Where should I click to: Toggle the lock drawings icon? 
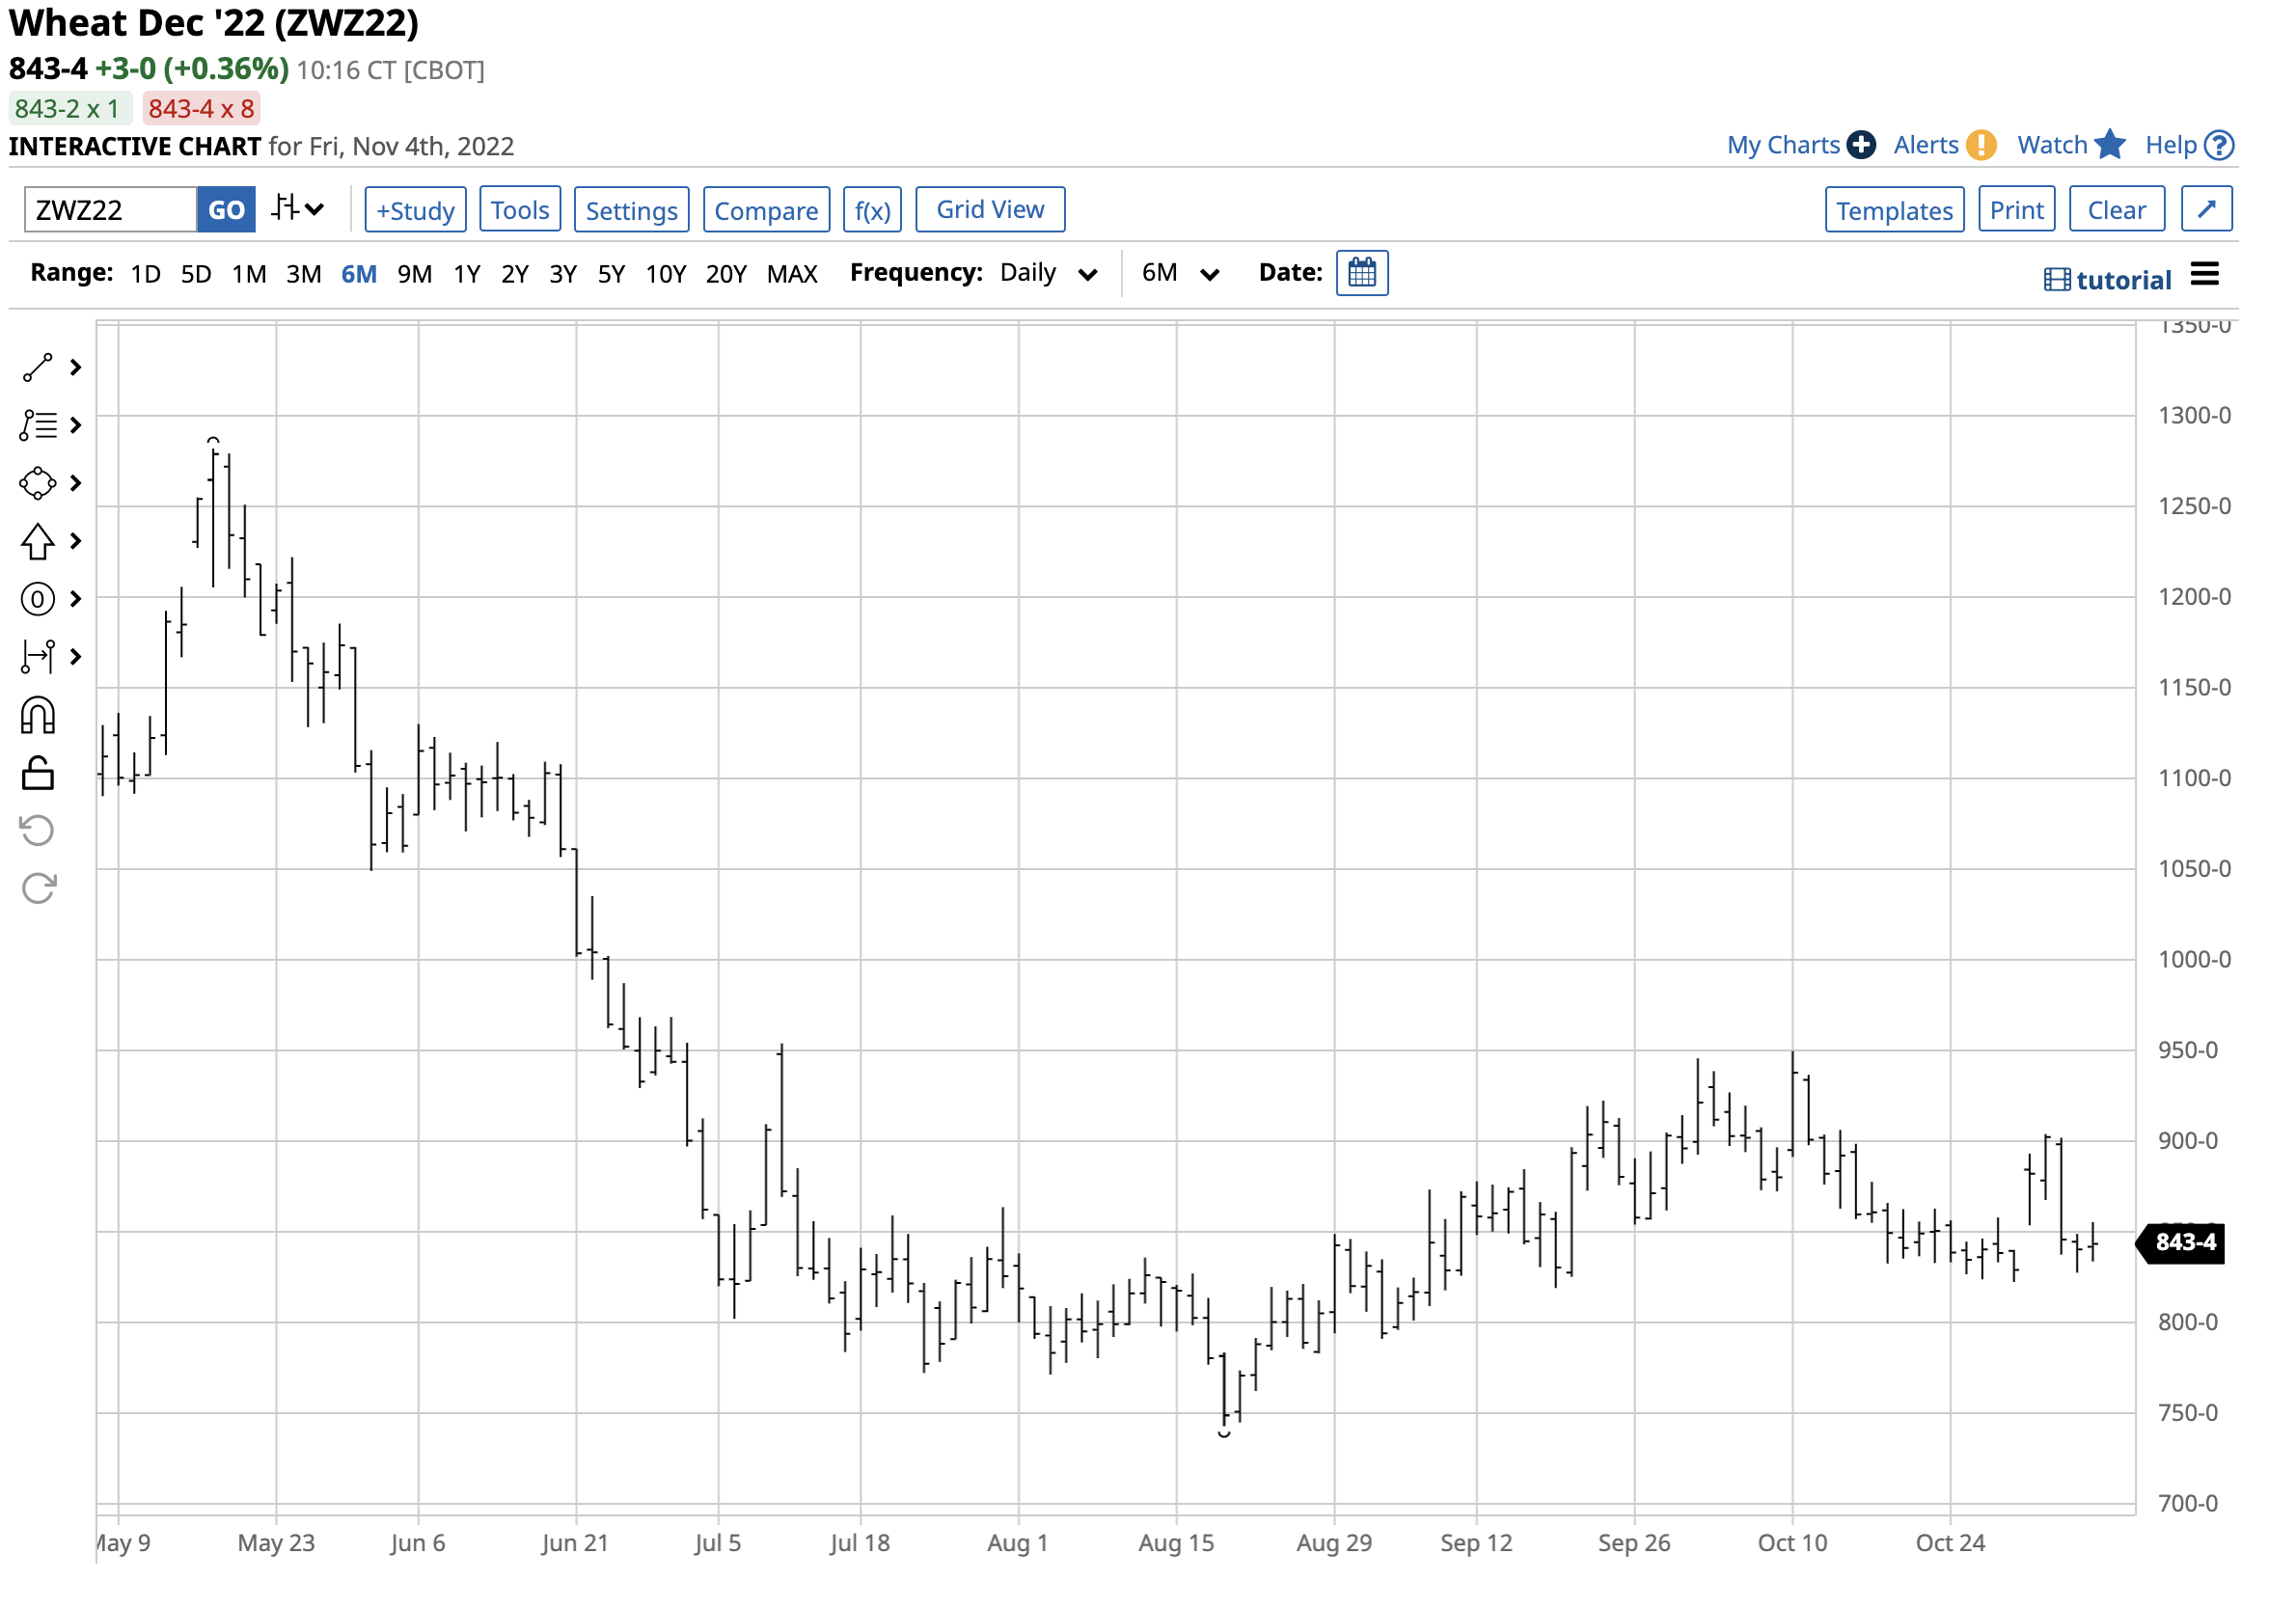pyautogui.click(x=38, y=774)
